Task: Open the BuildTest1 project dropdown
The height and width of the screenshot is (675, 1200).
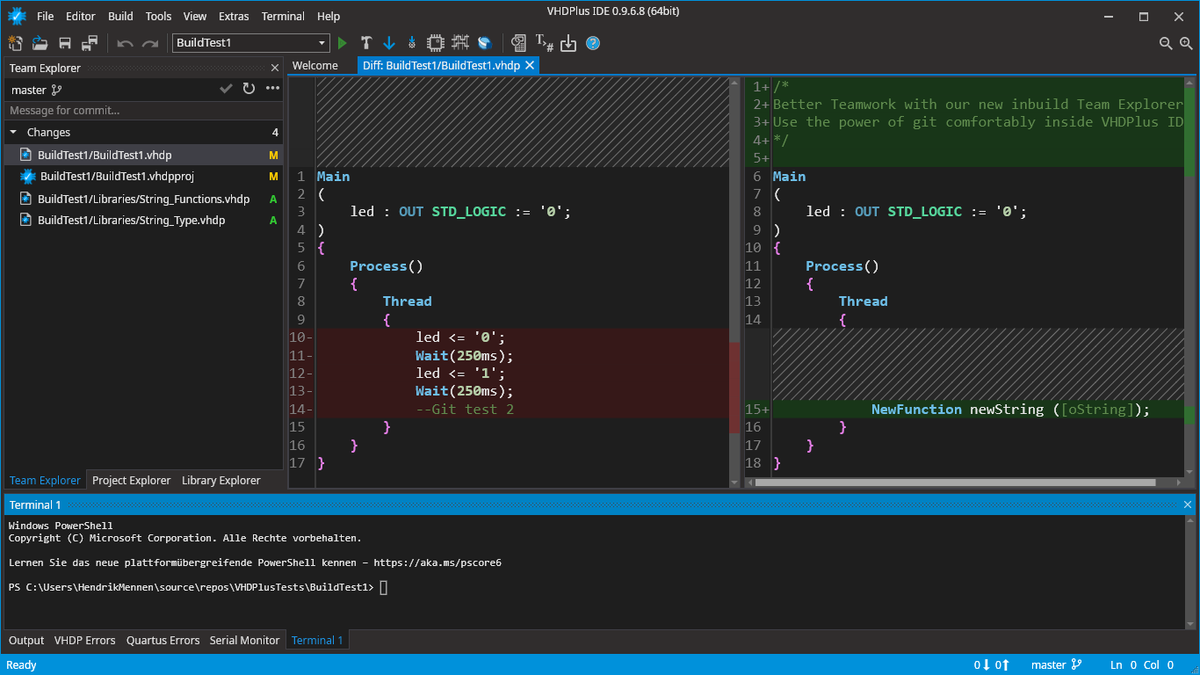Action: (250, 43)
